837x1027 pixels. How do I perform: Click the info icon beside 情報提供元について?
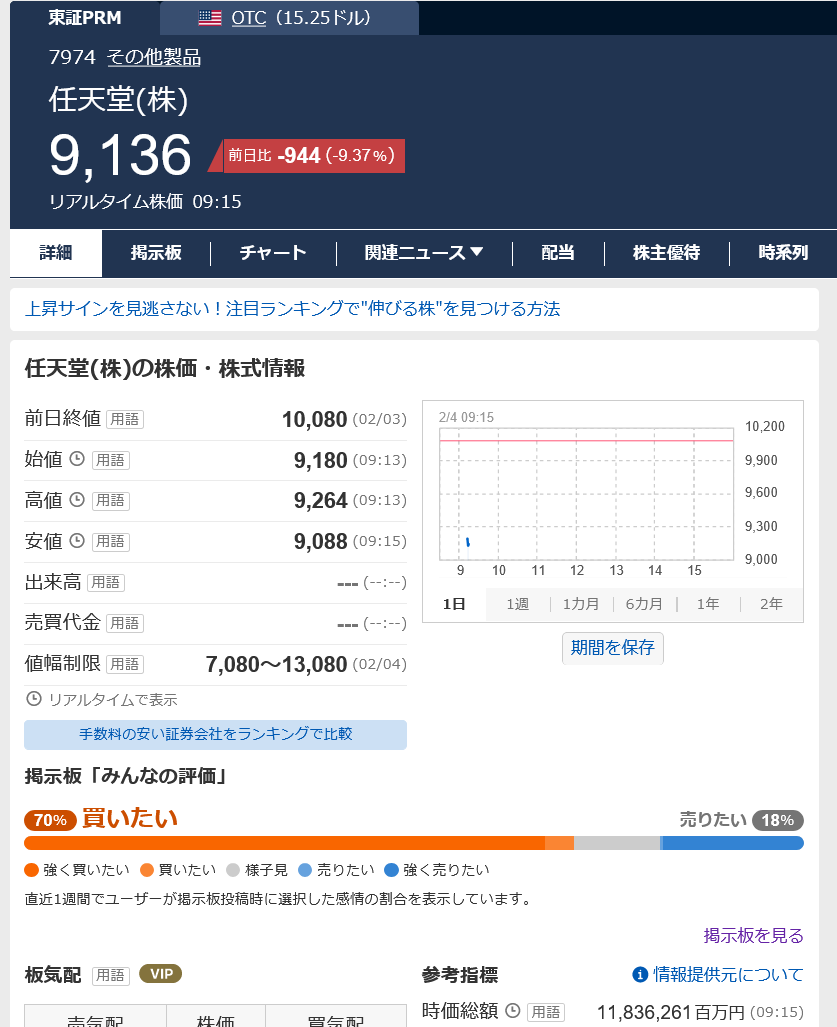(x=640, y=974)
